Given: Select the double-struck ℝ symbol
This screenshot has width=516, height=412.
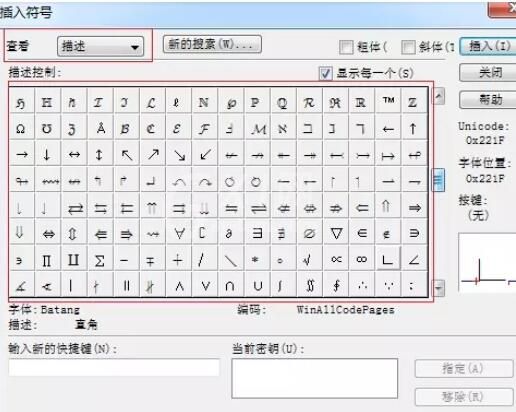Looking at the screenshot, I should [x=361, y=102].
